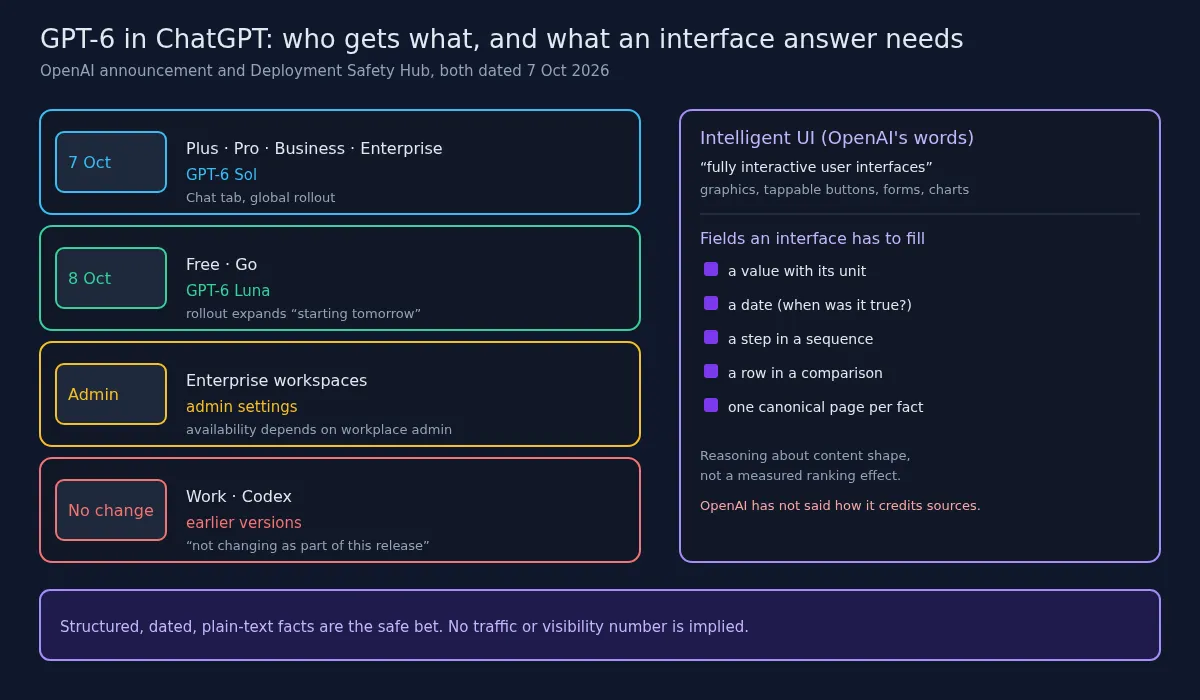Image resolution: width=1200 pixels, height=700 pixels.
Task: Select the 'earlier versions' label
Action: pos(243,522)
